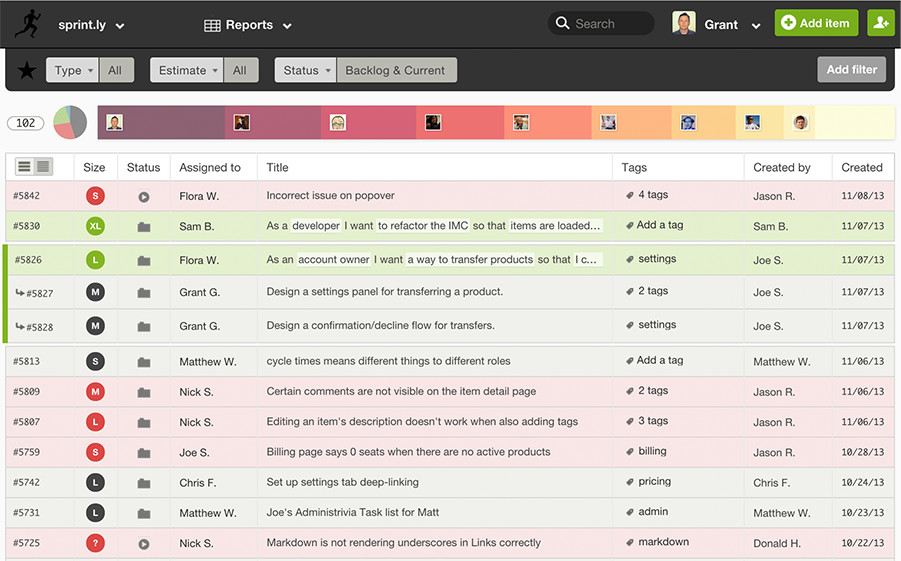Open the Type filter dropdown
The image size is (901, 561).
(73, 70)
